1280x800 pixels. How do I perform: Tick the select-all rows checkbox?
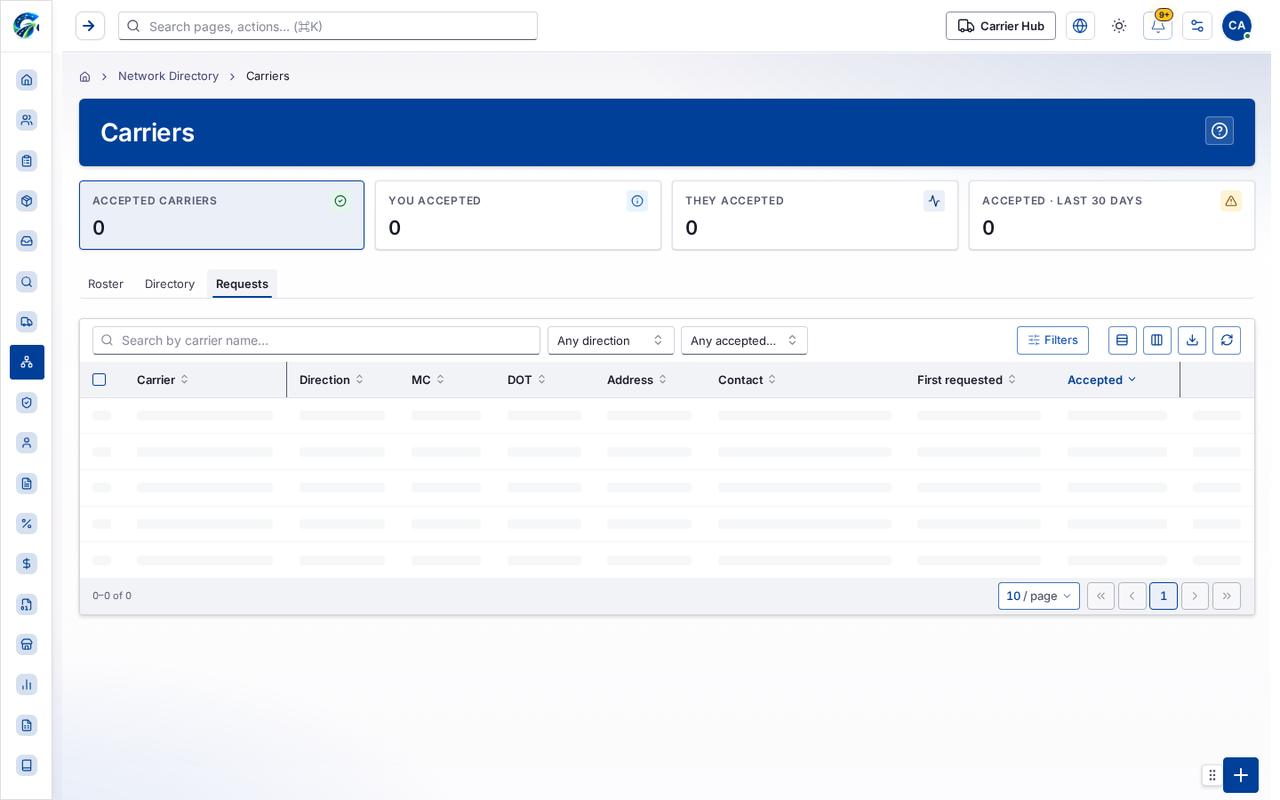click(x=99, y=380)
